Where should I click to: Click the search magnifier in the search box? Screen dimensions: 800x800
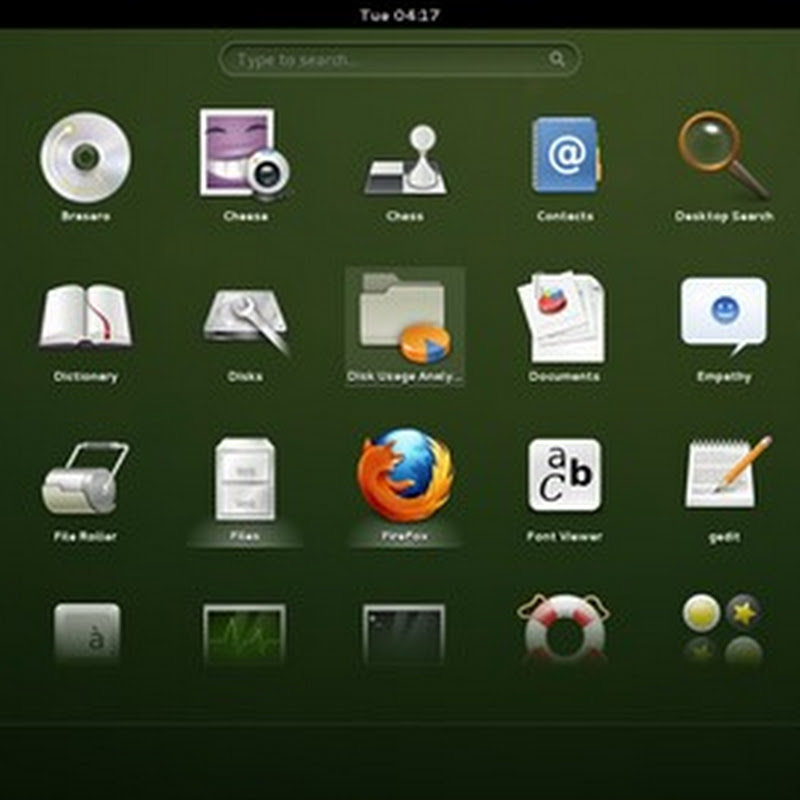coord(557,59)
